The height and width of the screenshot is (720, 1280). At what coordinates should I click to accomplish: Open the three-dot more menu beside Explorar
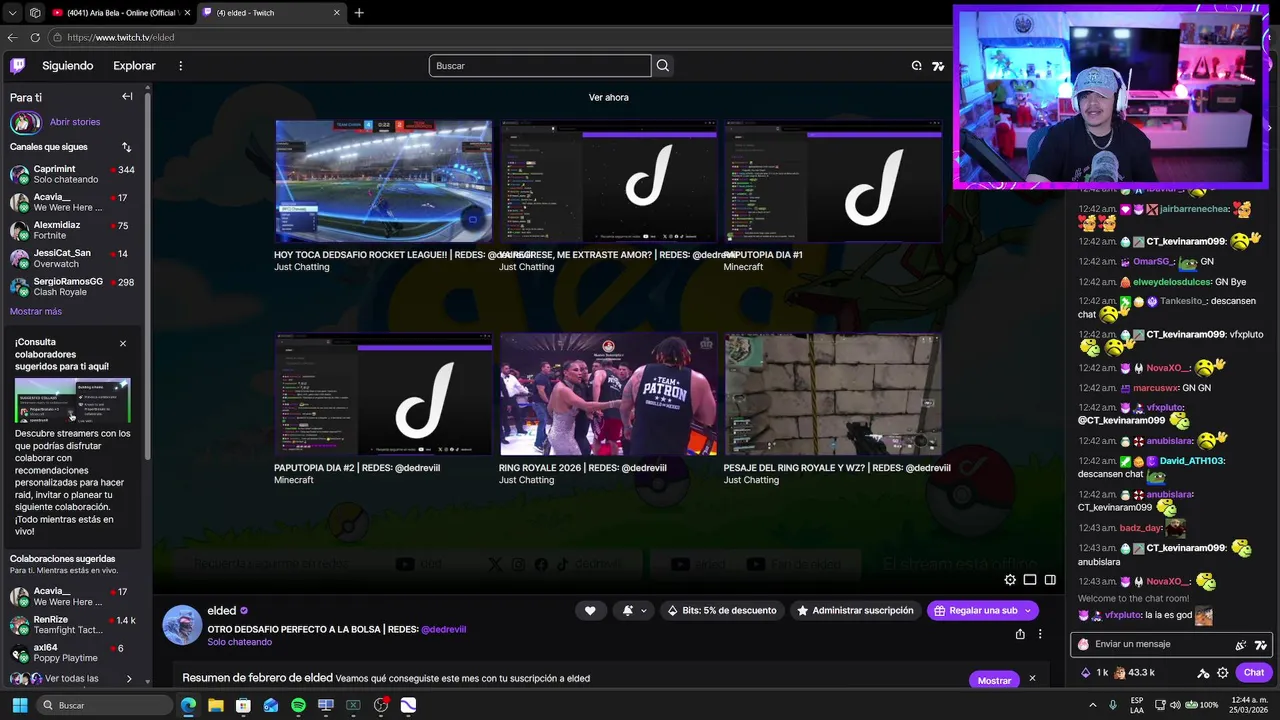tap(181, 66)
